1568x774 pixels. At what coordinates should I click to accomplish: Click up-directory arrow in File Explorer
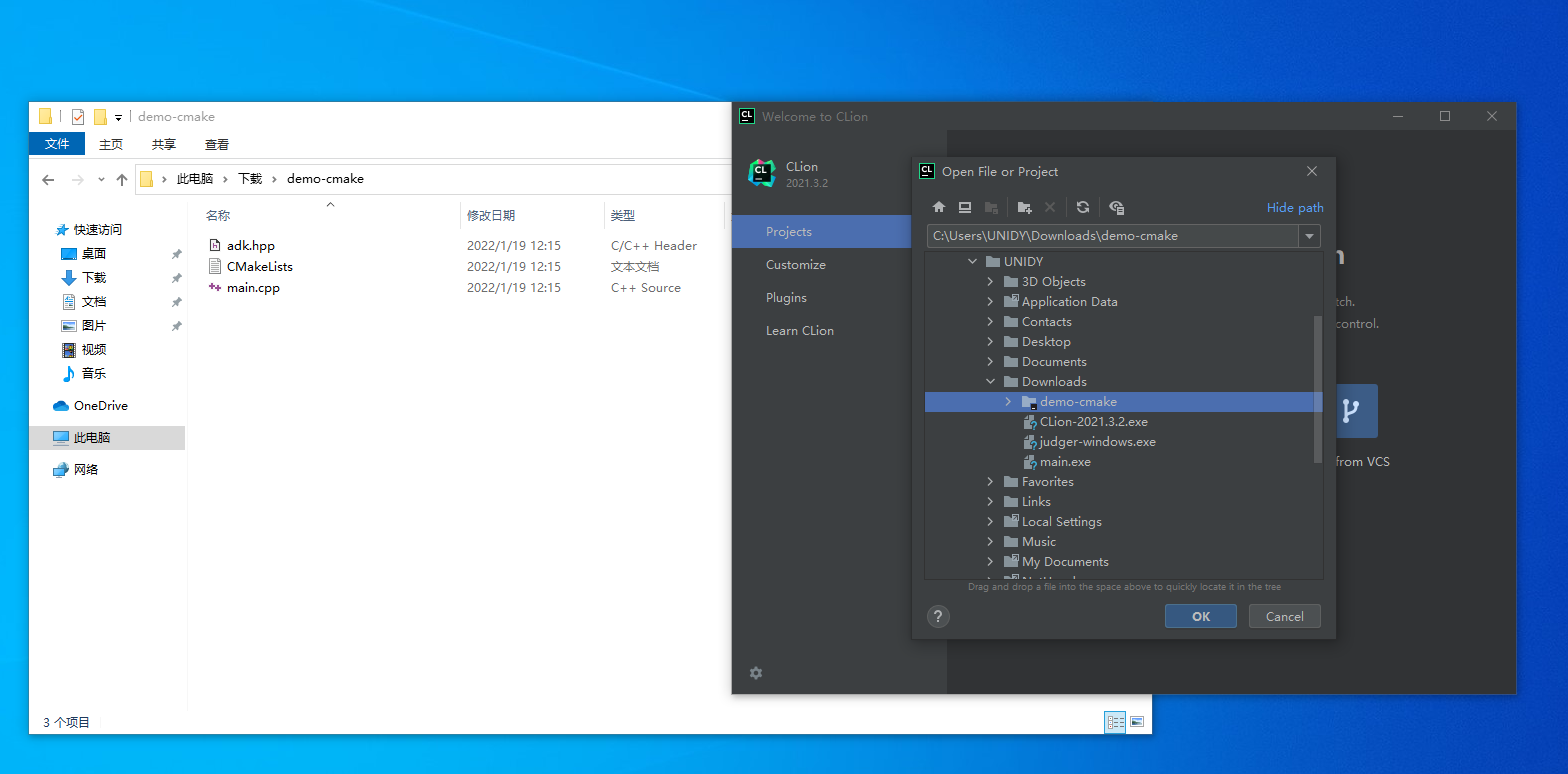122,180
